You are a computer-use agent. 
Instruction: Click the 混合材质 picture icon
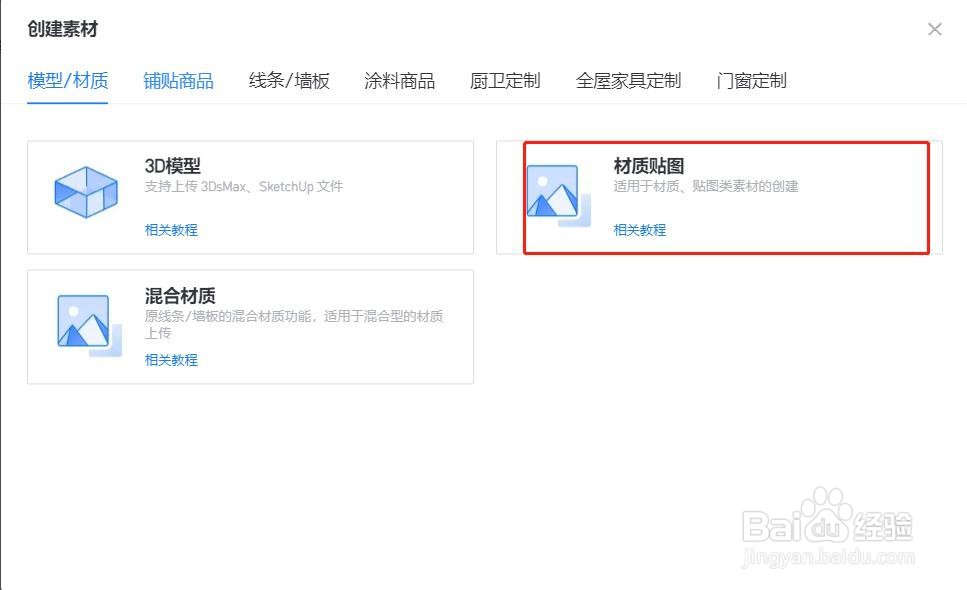[x=89, y=326]
